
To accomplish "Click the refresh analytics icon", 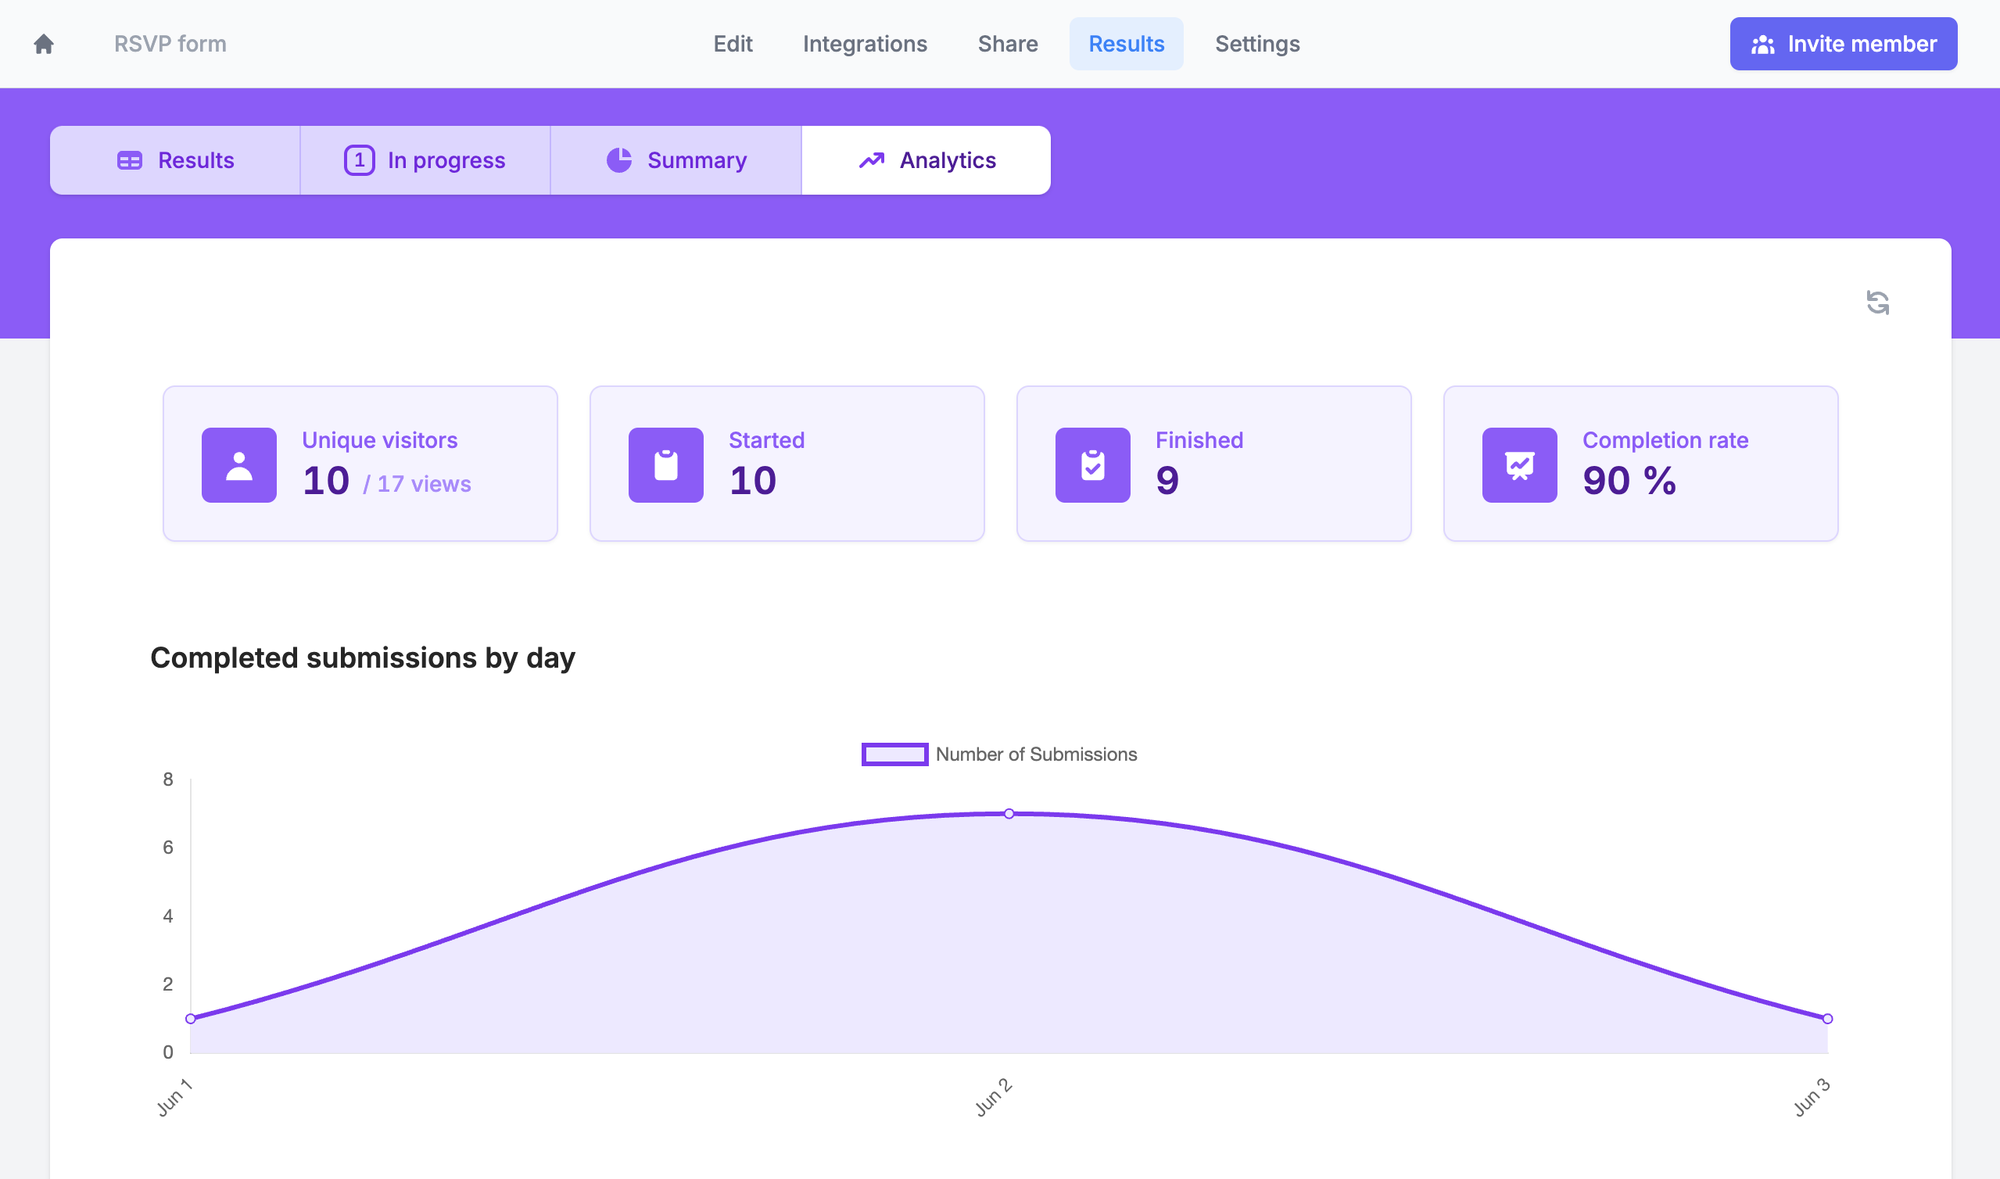I will point(1877,302).
